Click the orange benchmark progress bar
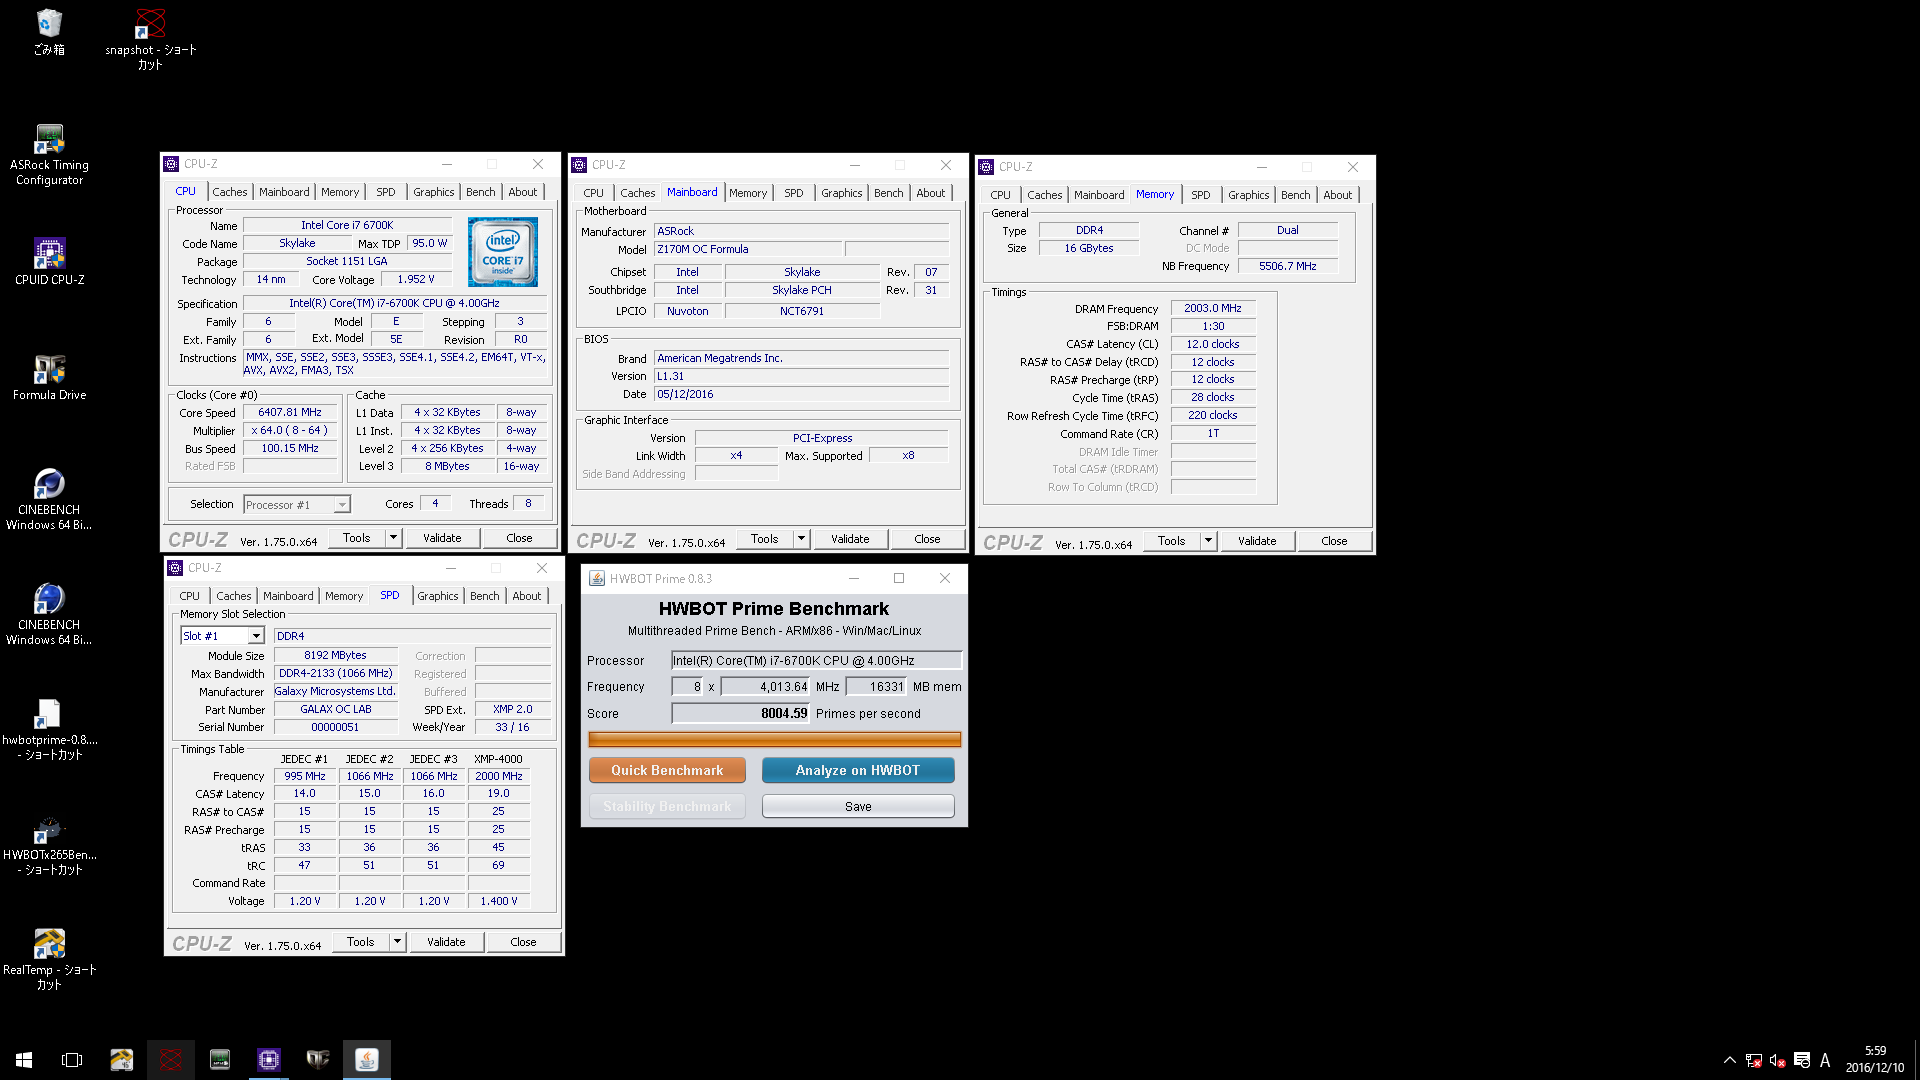 (775, 740)
